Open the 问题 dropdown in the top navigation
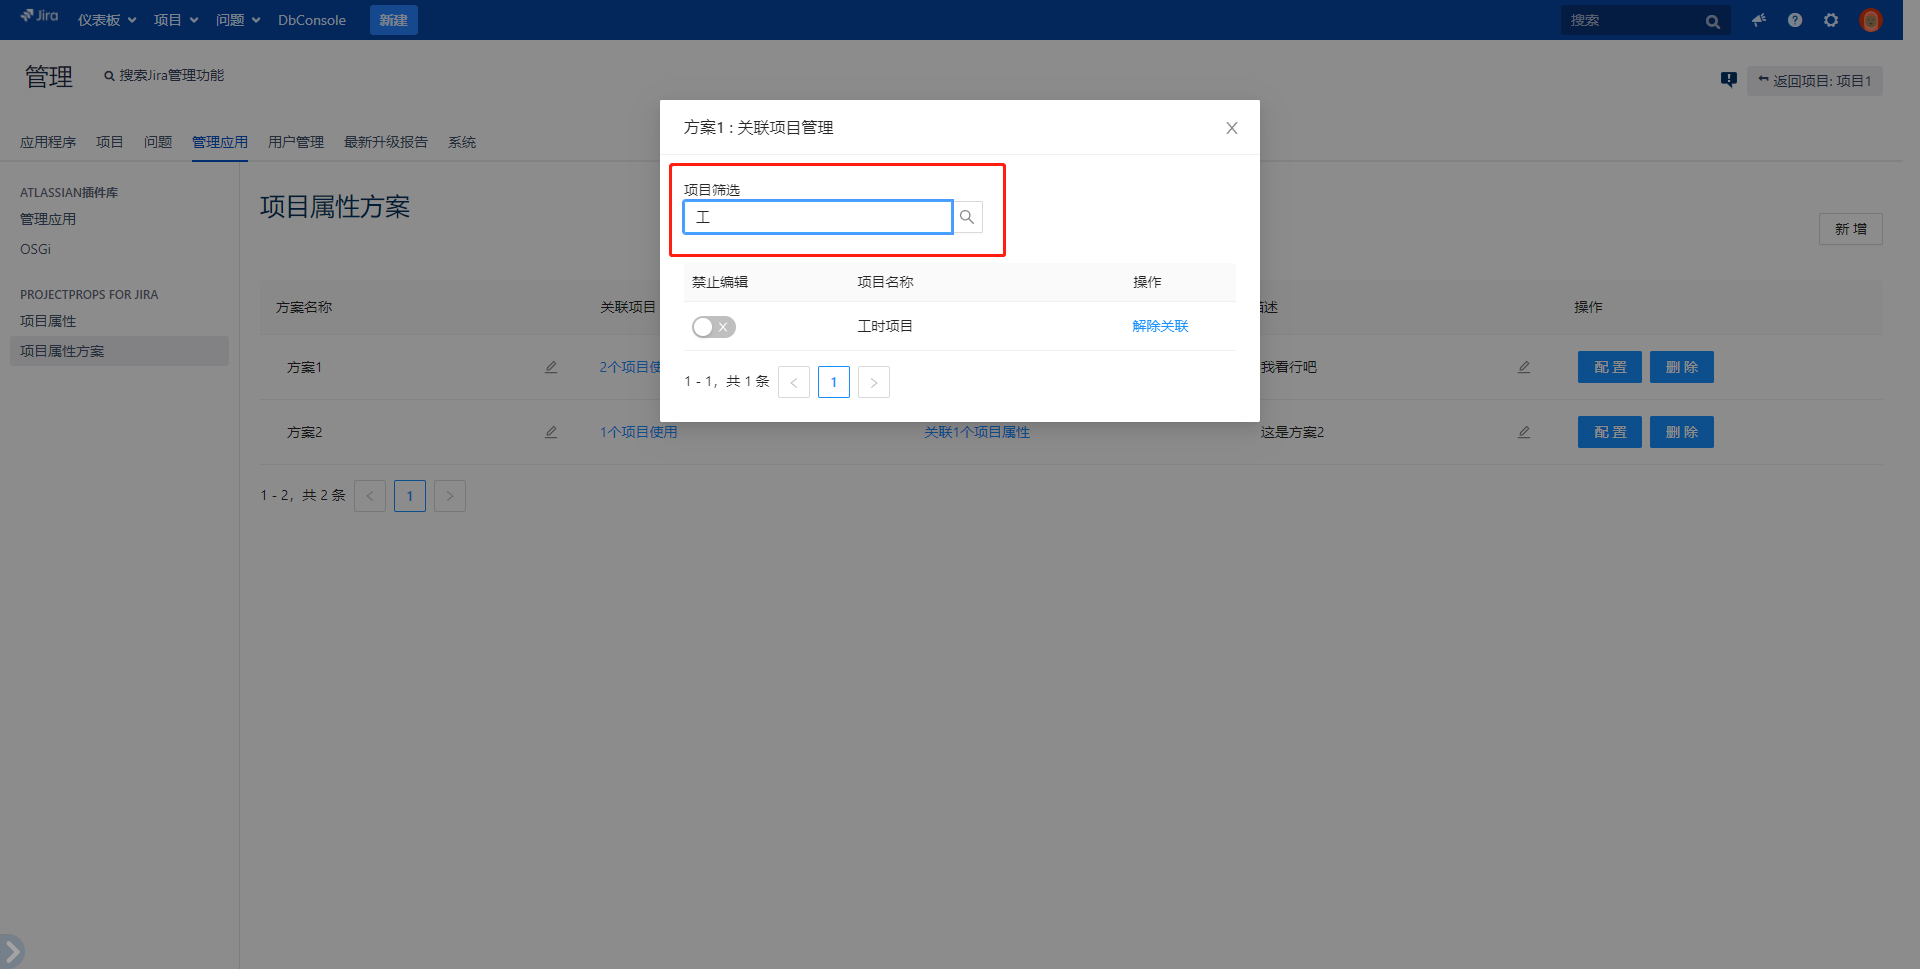 (238, 20)
